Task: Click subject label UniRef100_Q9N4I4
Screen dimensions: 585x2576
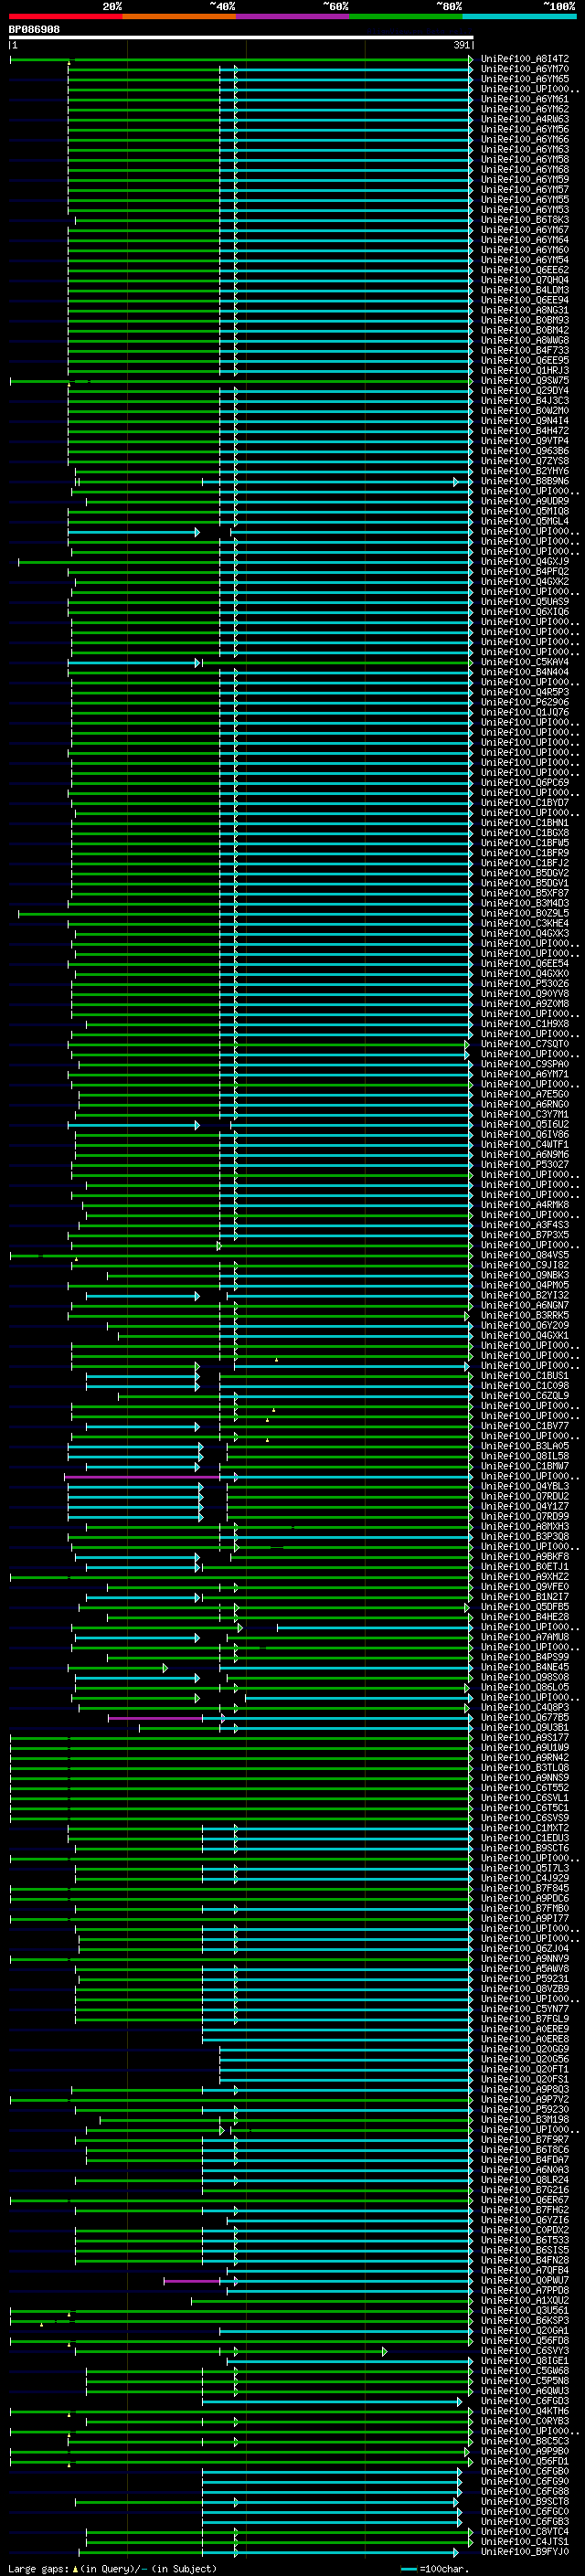Action: (525, 421)
